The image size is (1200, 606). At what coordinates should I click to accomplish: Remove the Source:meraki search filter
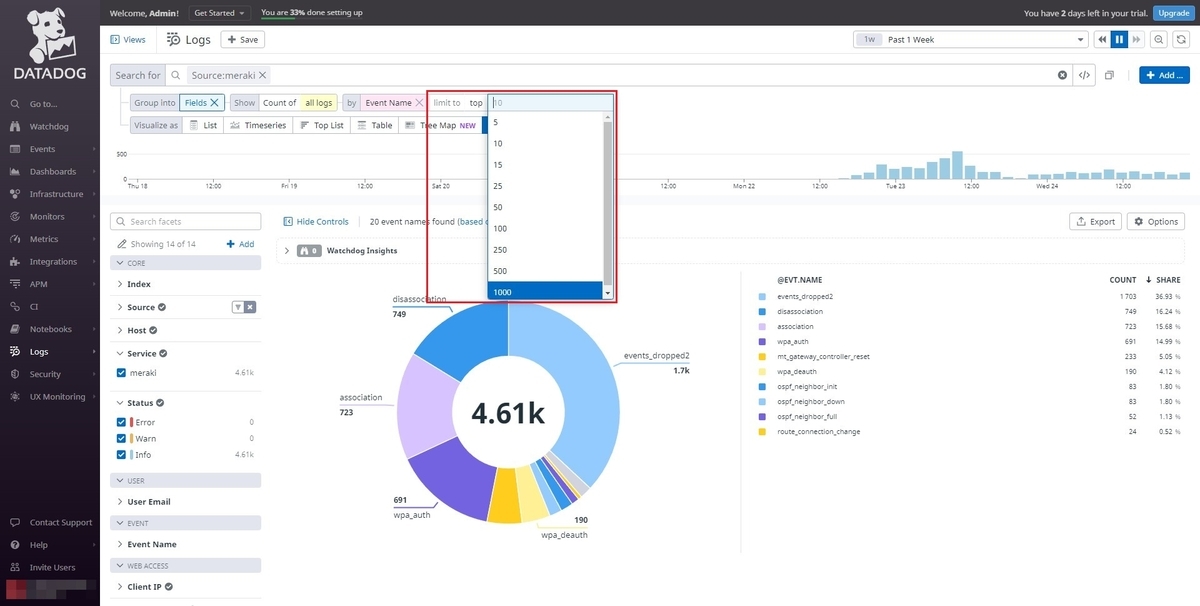pos(262,75)
